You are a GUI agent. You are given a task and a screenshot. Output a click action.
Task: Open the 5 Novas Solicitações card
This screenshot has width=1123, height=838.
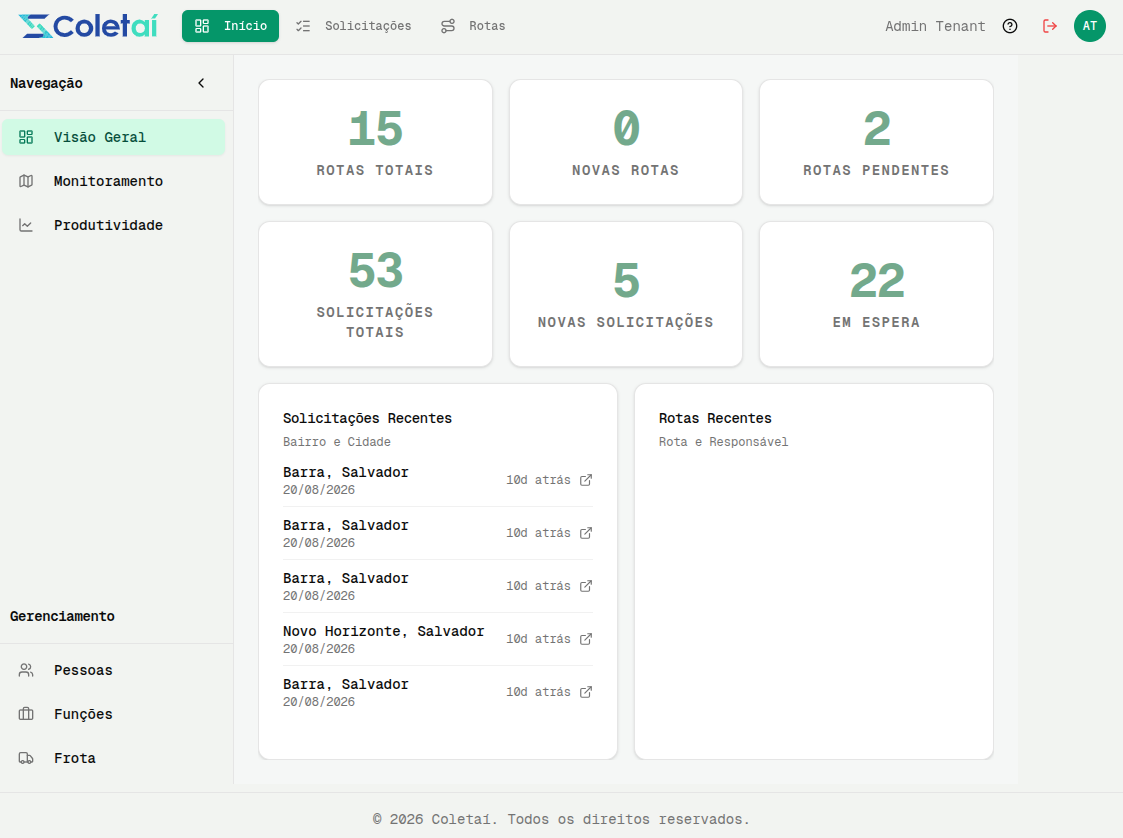point(626,294)
